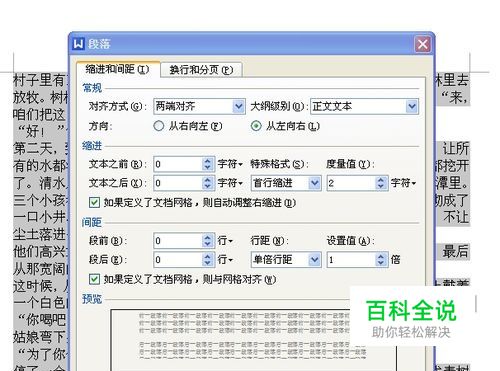
Task: Click the 设置值 input field showing 1
Action: point(351,260)
